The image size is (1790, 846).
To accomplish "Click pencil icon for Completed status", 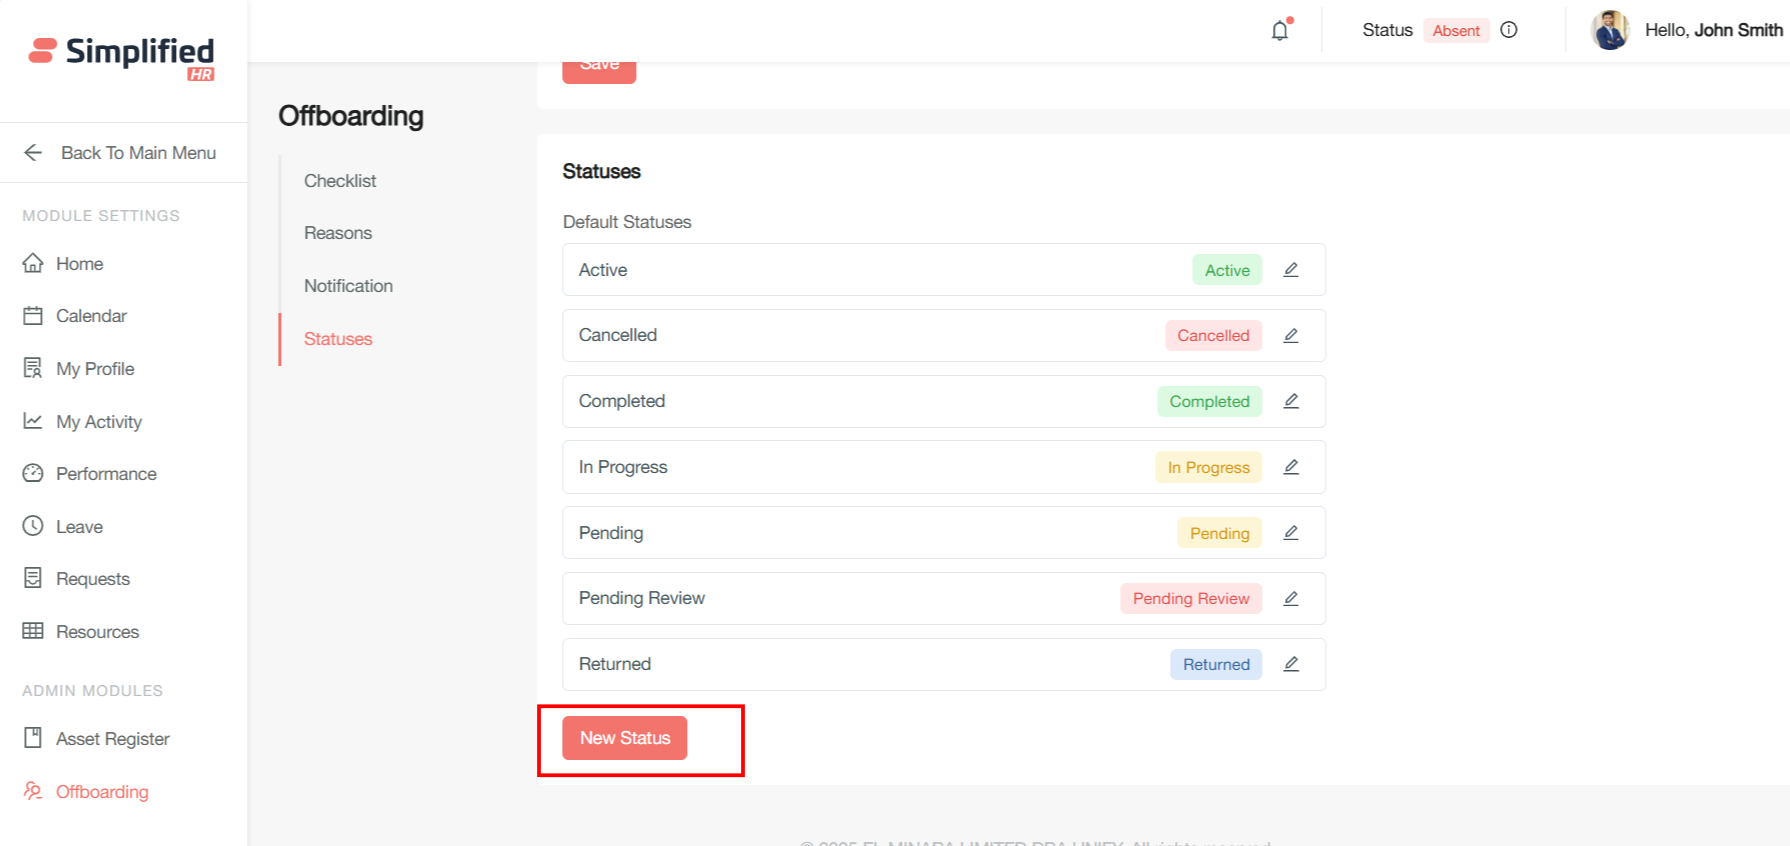I will (1291, 401).
